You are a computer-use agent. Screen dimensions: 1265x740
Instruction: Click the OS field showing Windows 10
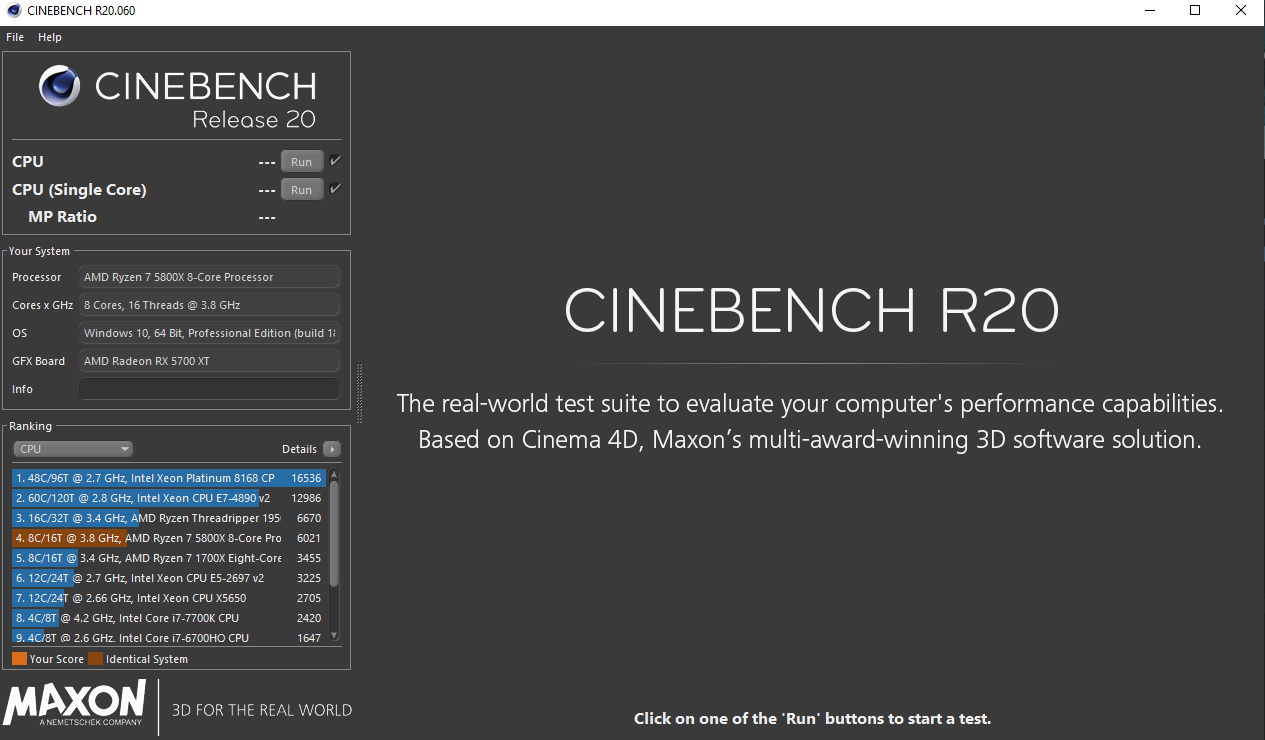click(x=210, y=333)
